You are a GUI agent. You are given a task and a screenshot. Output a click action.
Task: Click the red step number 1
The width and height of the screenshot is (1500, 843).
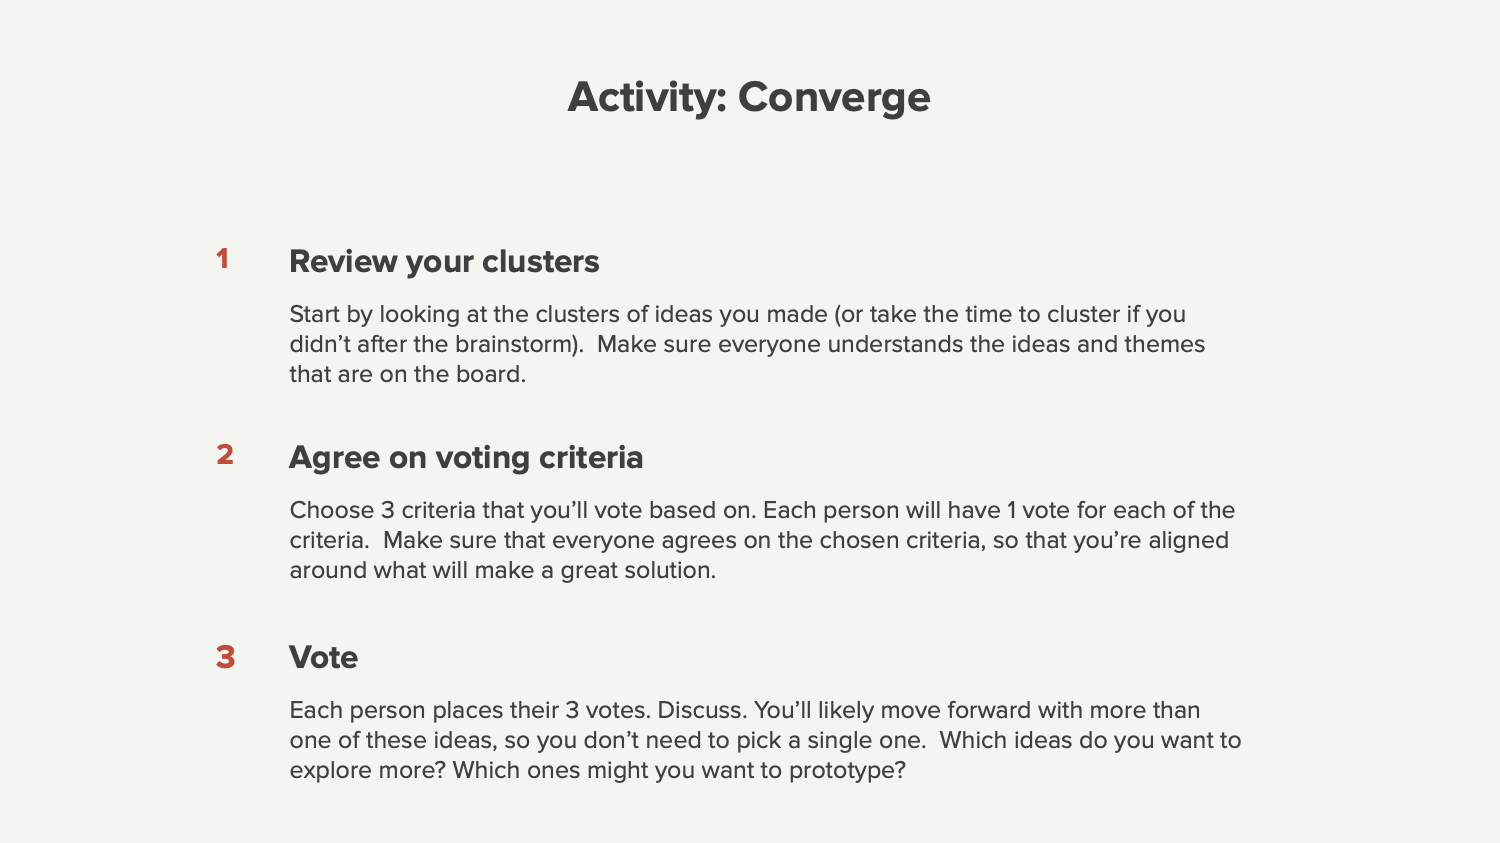222,259
